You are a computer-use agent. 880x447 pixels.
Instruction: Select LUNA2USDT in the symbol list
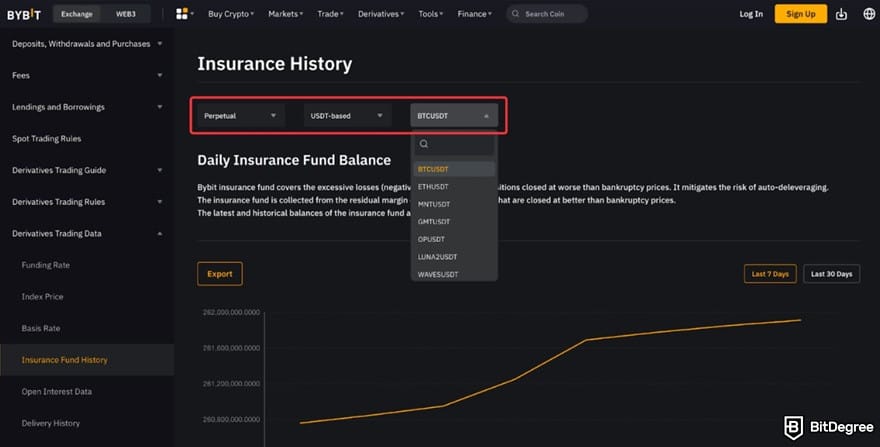point(454,257)
